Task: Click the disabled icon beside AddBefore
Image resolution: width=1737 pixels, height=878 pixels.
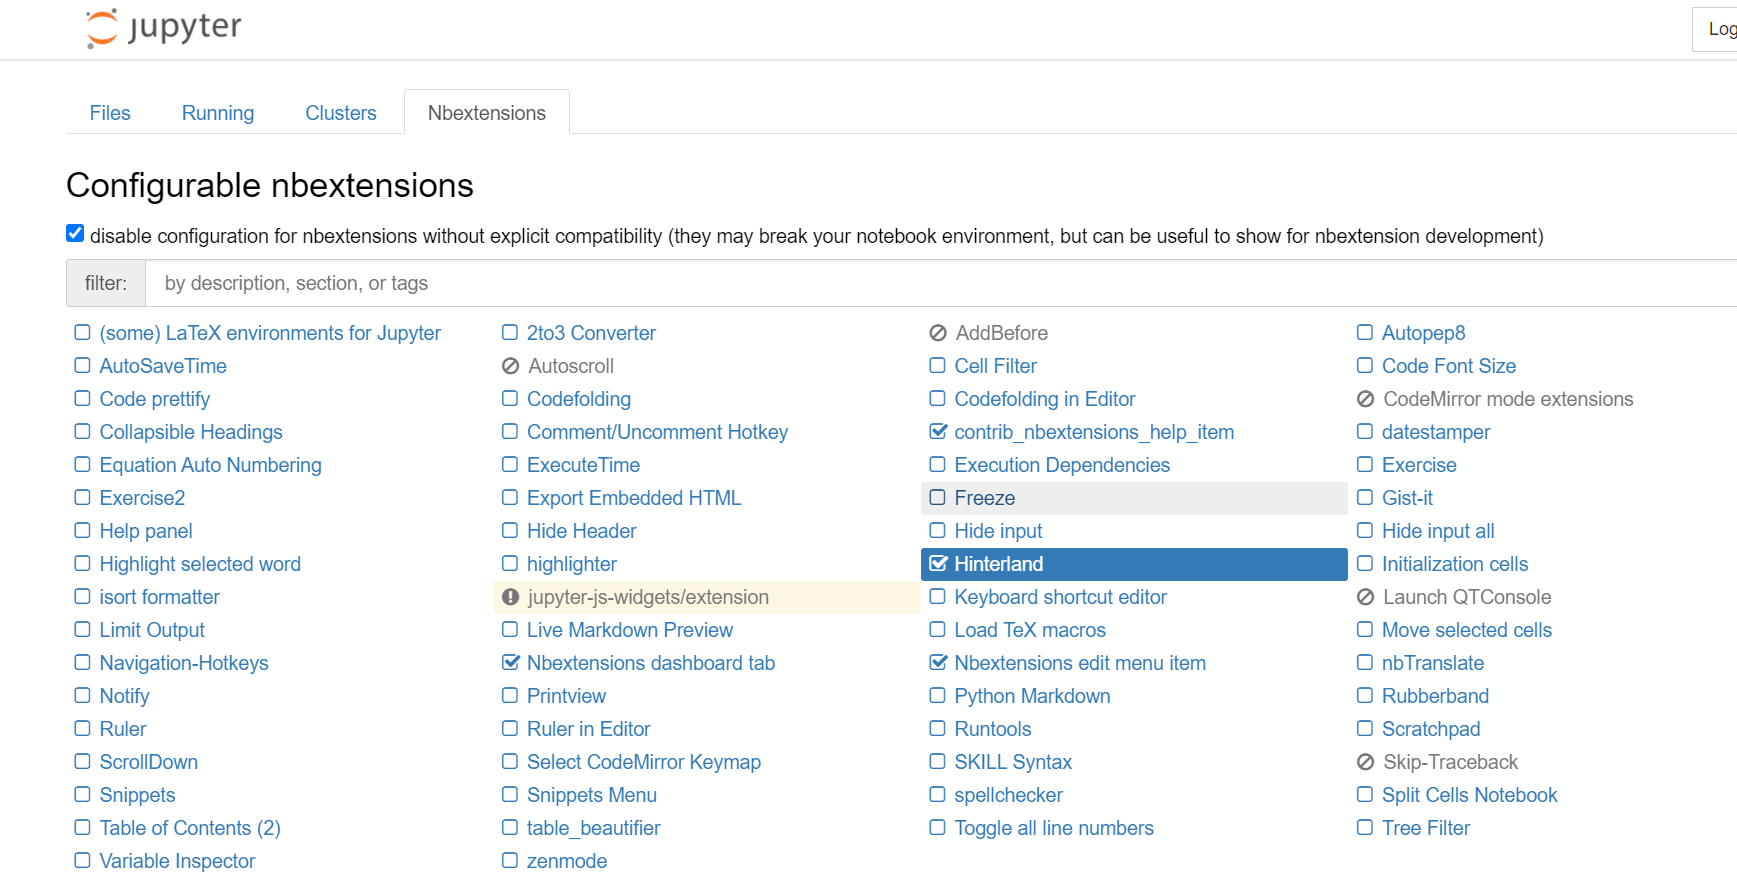Action: 938,333
